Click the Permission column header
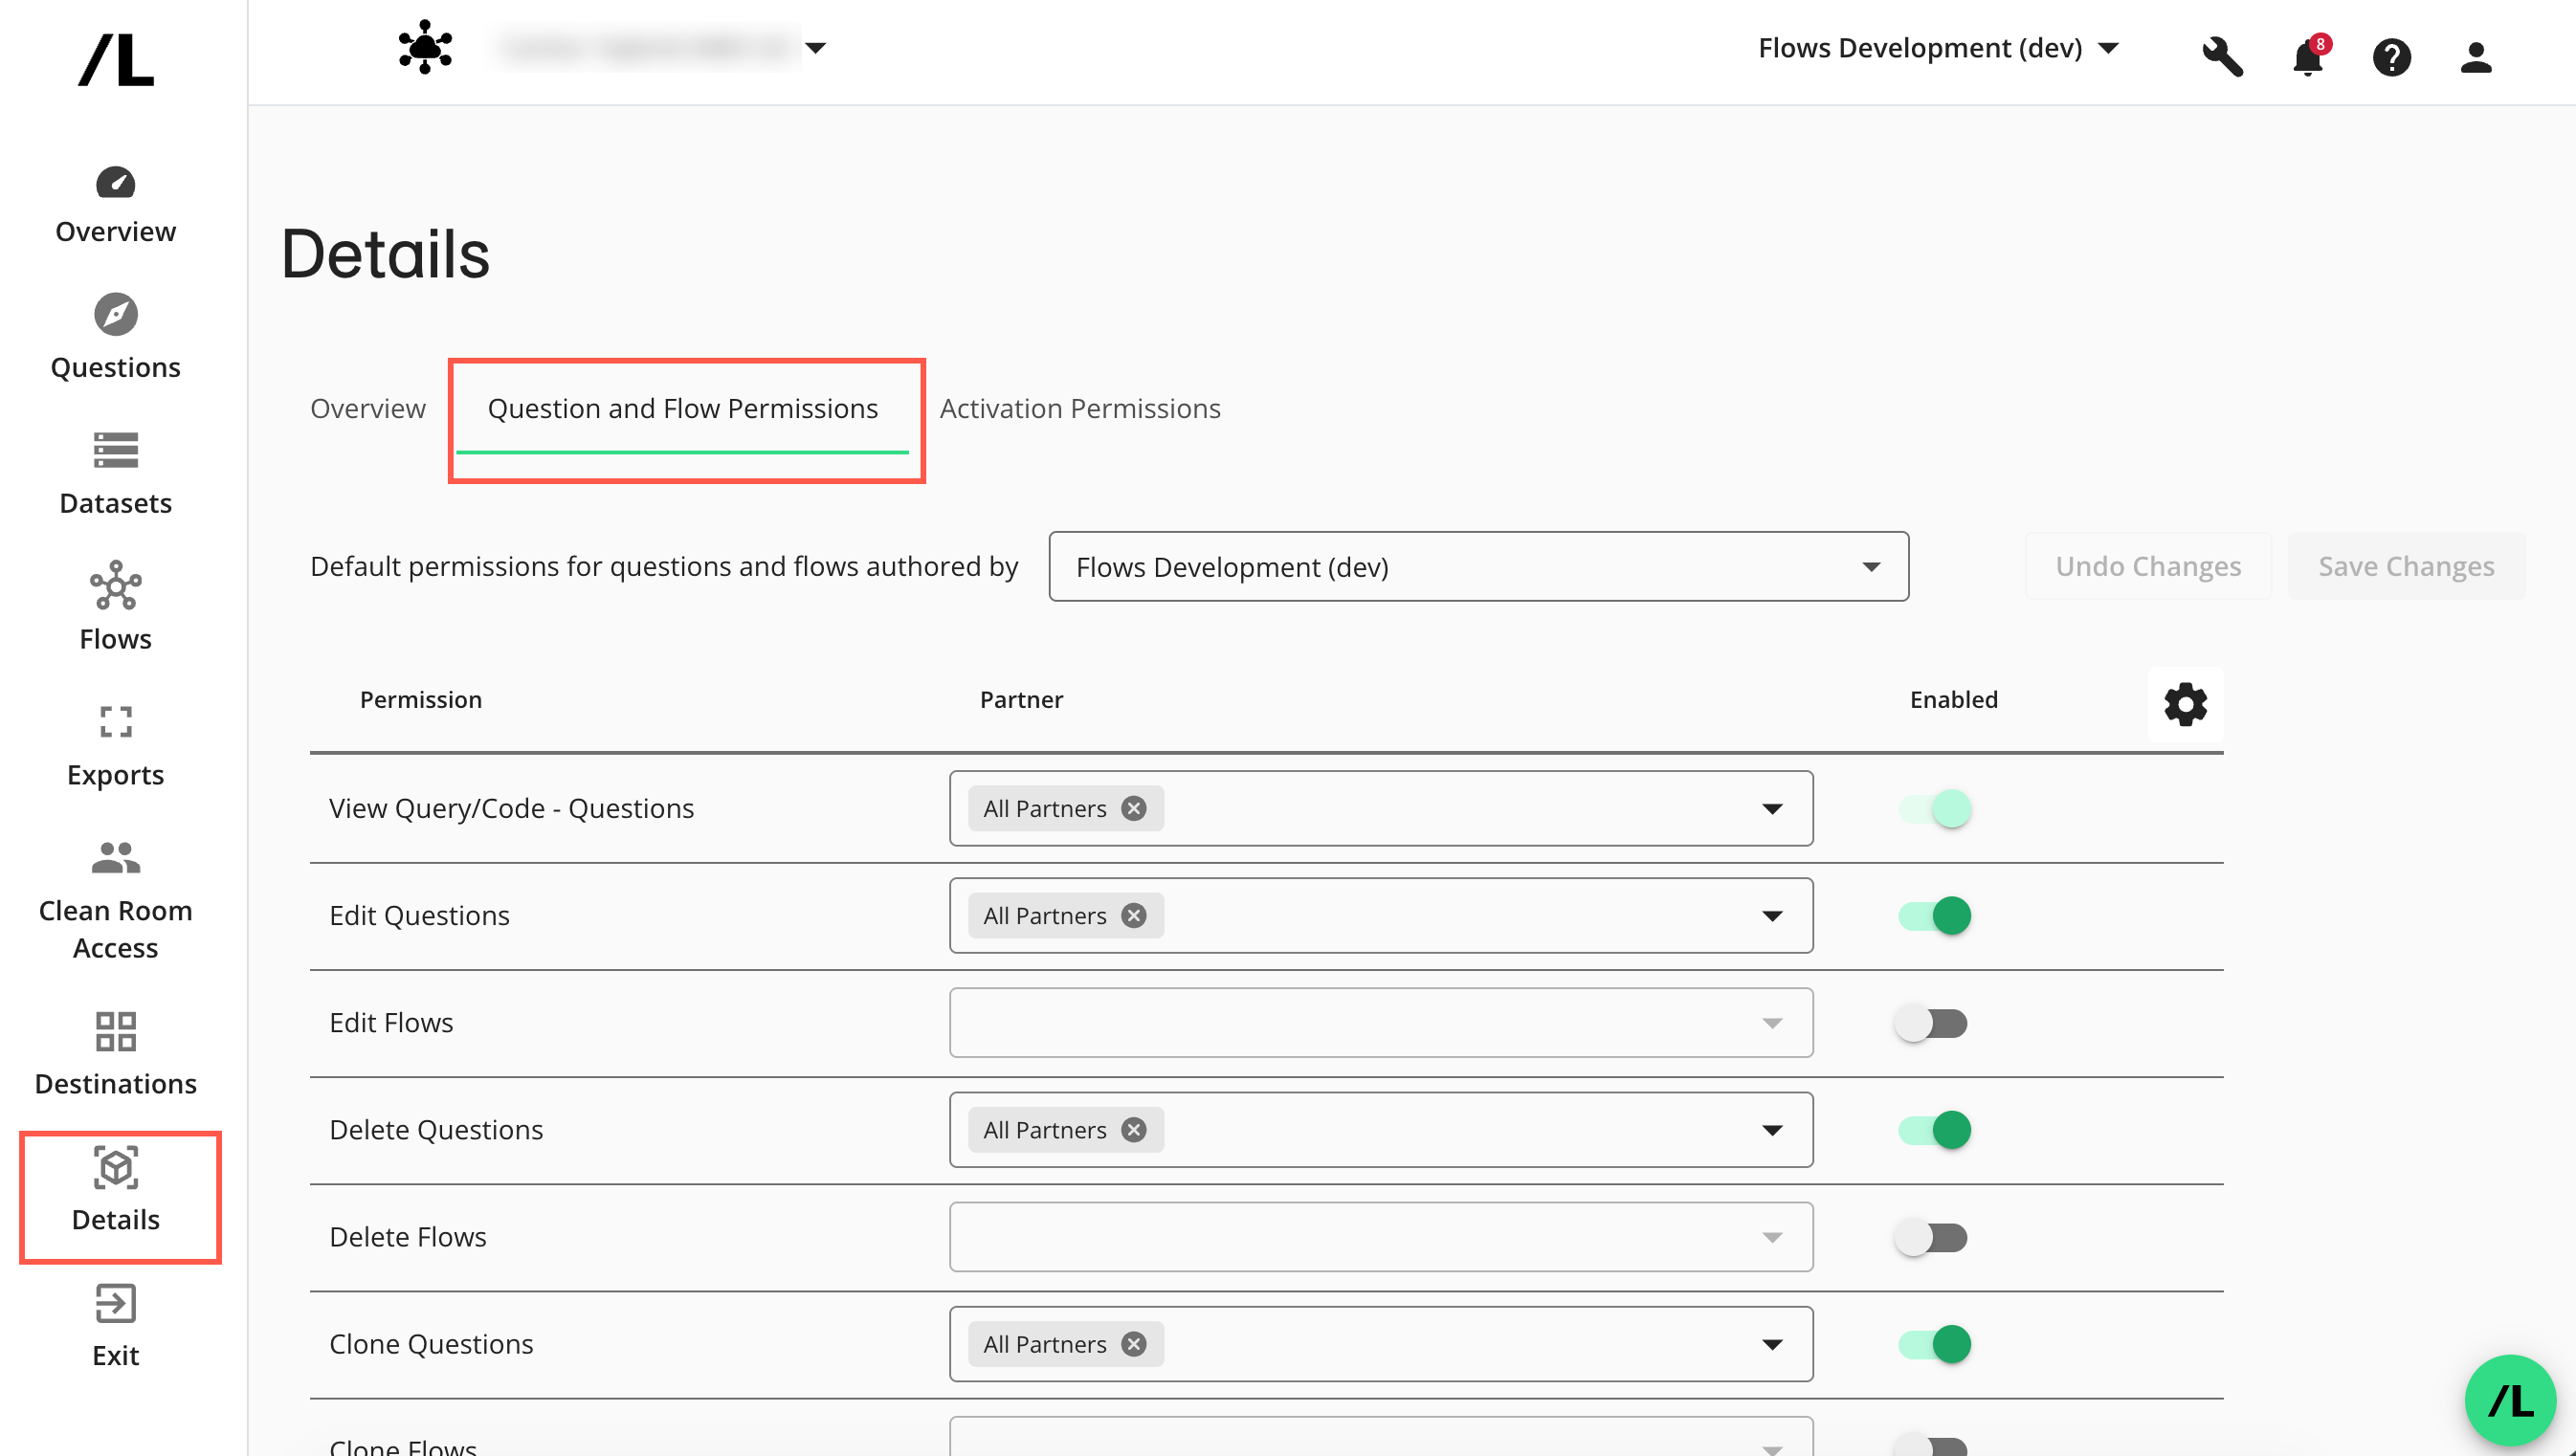The width and height of the screenshot is (2576, 1456). pos(420,699)
